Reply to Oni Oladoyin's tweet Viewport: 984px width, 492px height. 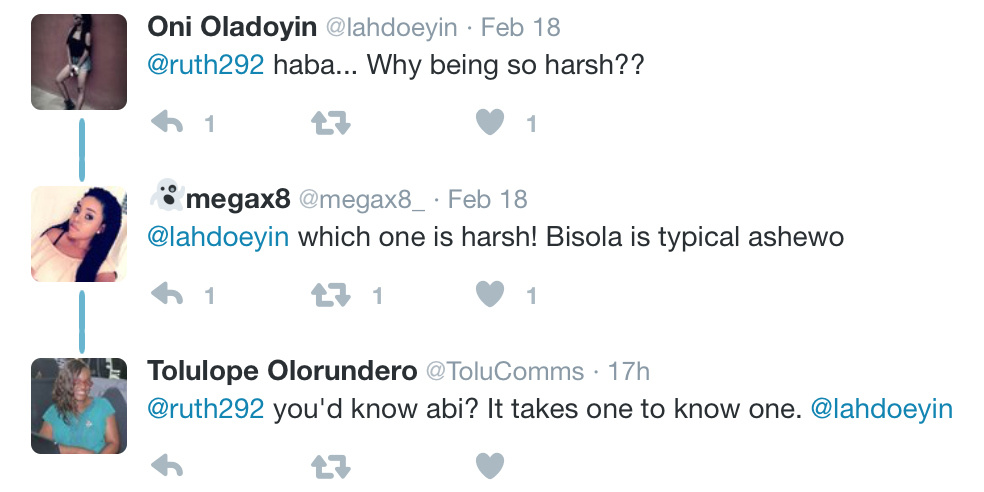pos(167,122)
